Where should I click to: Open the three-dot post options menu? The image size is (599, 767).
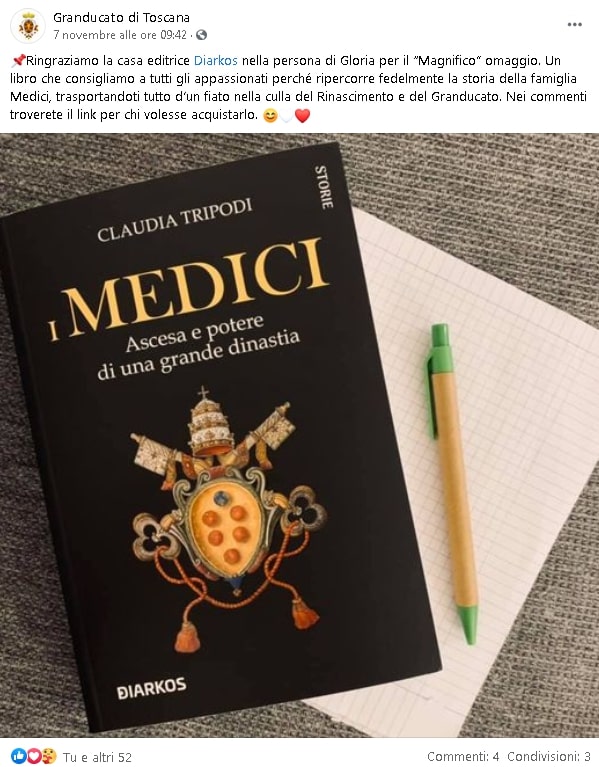coord(574,24)
